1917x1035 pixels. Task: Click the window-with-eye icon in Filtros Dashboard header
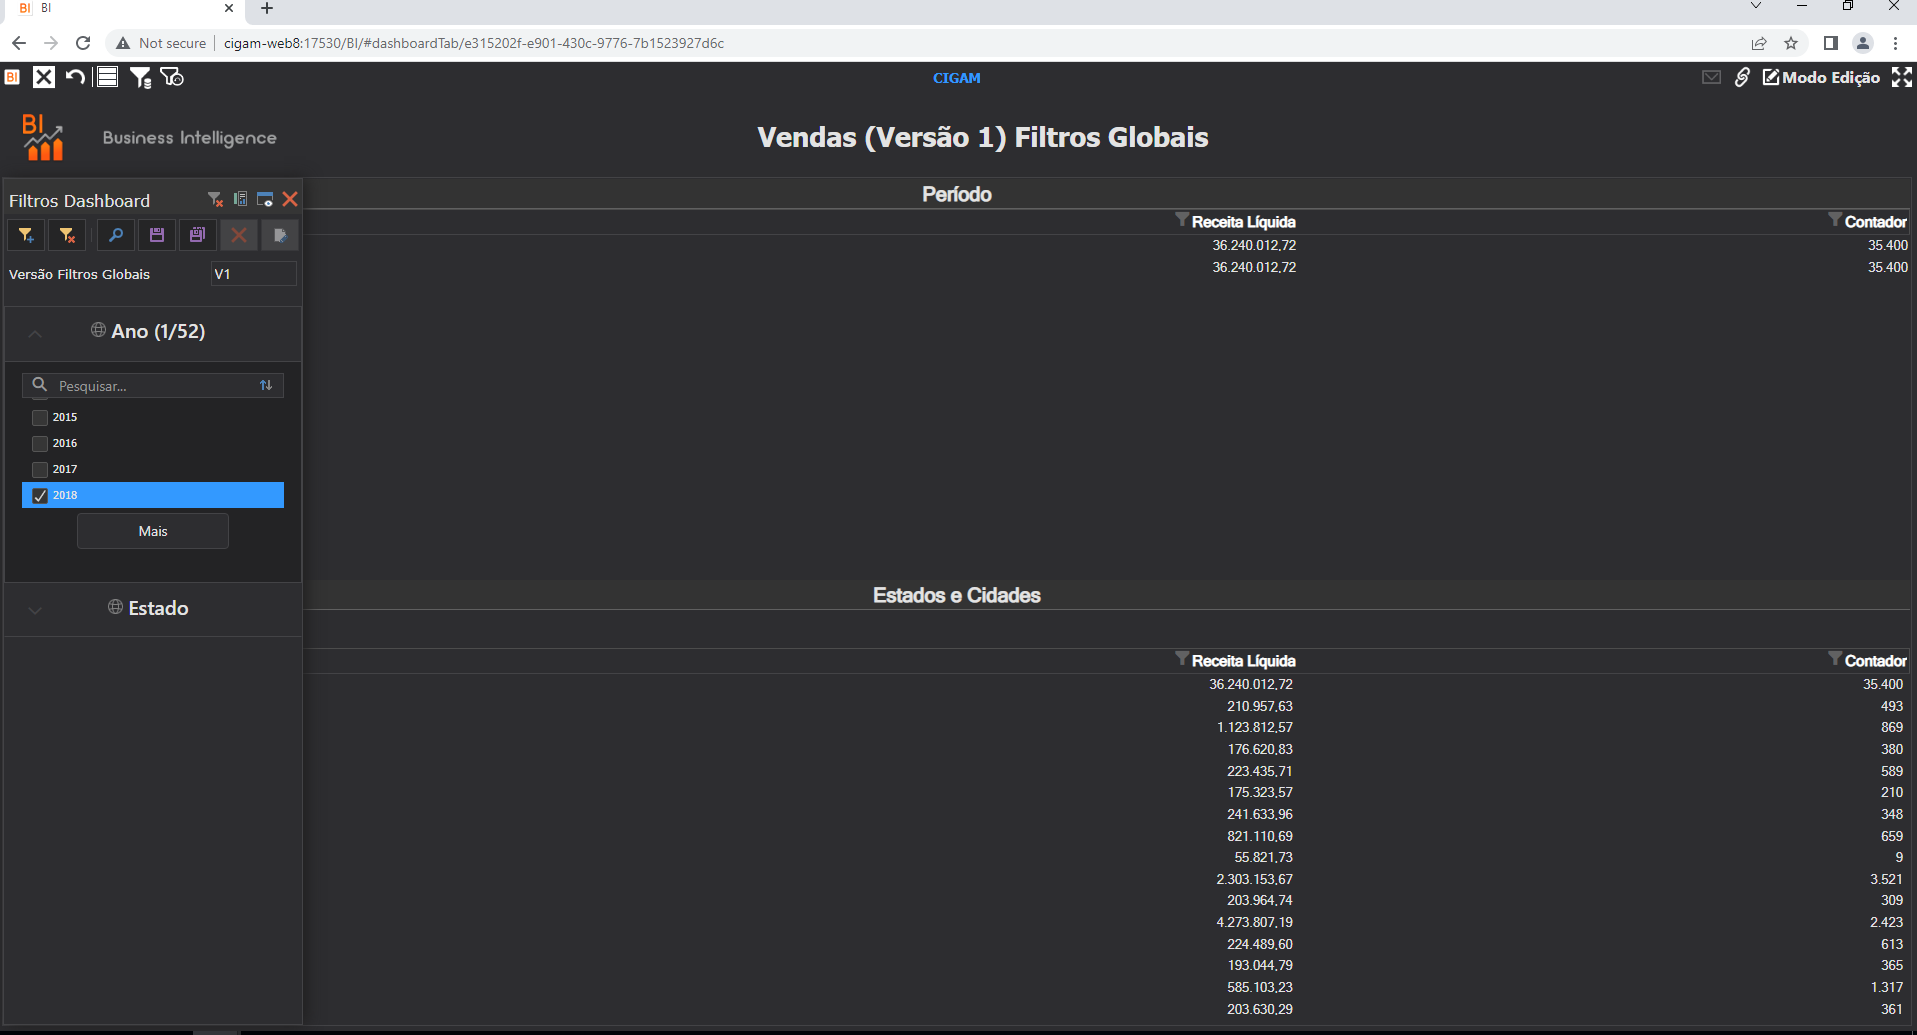point(265,199)
